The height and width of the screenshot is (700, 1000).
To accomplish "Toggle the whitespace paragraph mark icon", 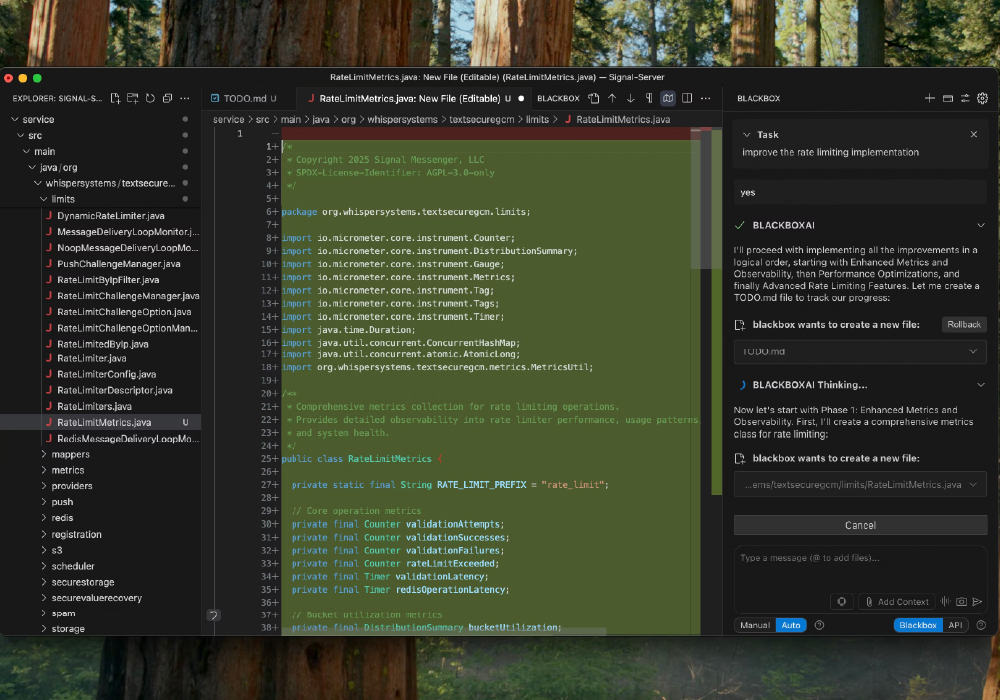I will coord(649,98).
